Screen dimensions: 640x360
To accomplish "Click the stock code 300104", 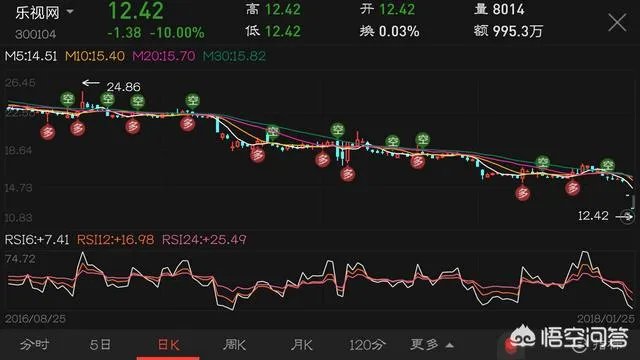I will point(36,34).
